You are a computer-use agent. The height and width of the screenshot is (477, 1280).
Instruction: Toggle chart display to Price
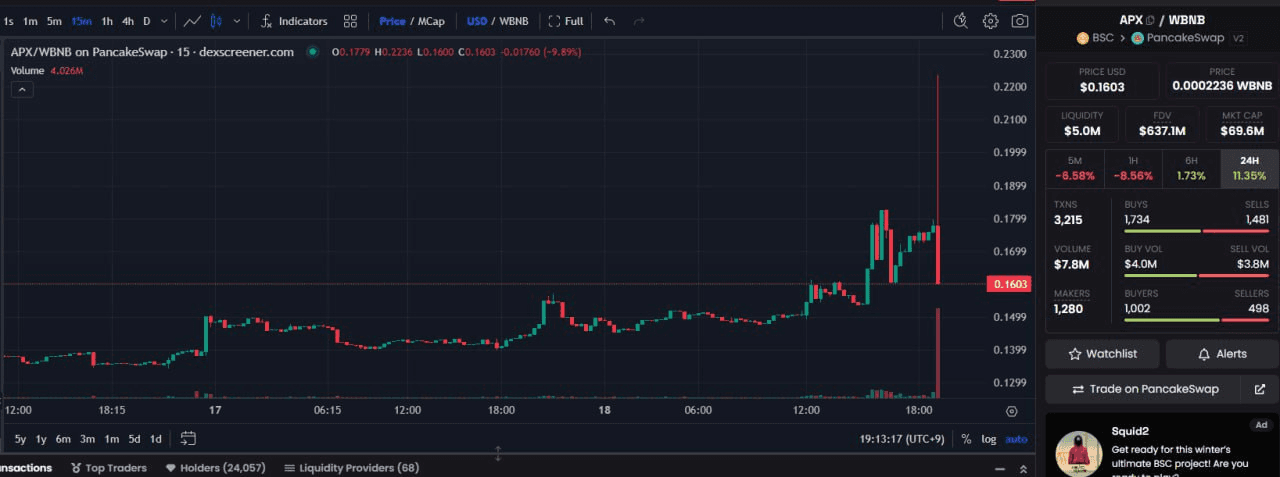[x=392, y=21]
